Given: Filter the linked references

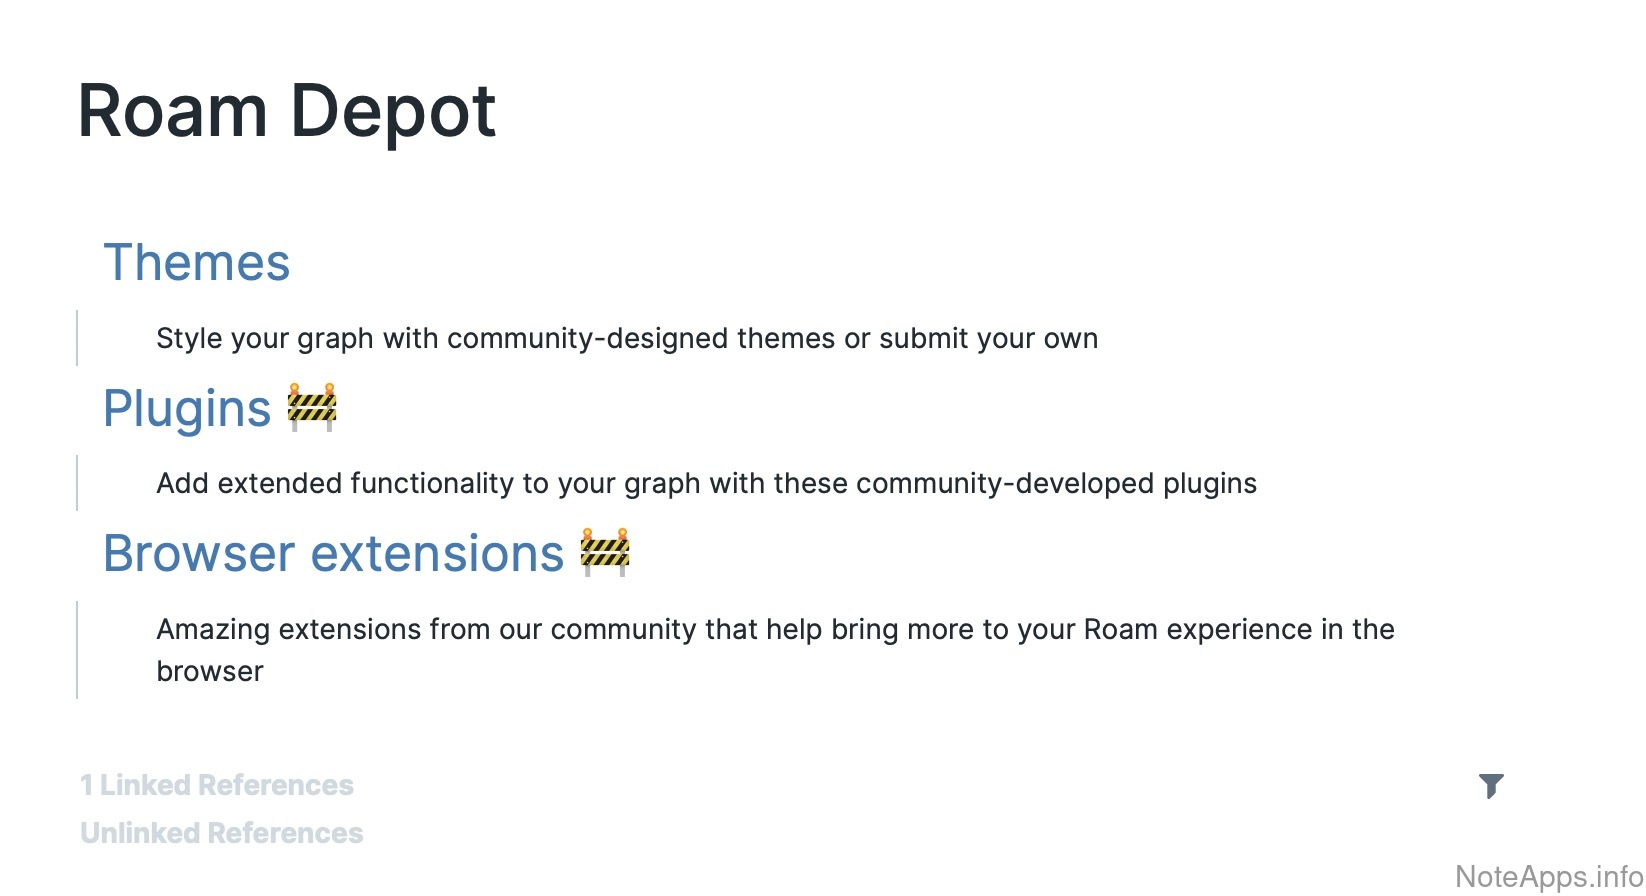Looking at the screenshot, I should coord(1491,786).
